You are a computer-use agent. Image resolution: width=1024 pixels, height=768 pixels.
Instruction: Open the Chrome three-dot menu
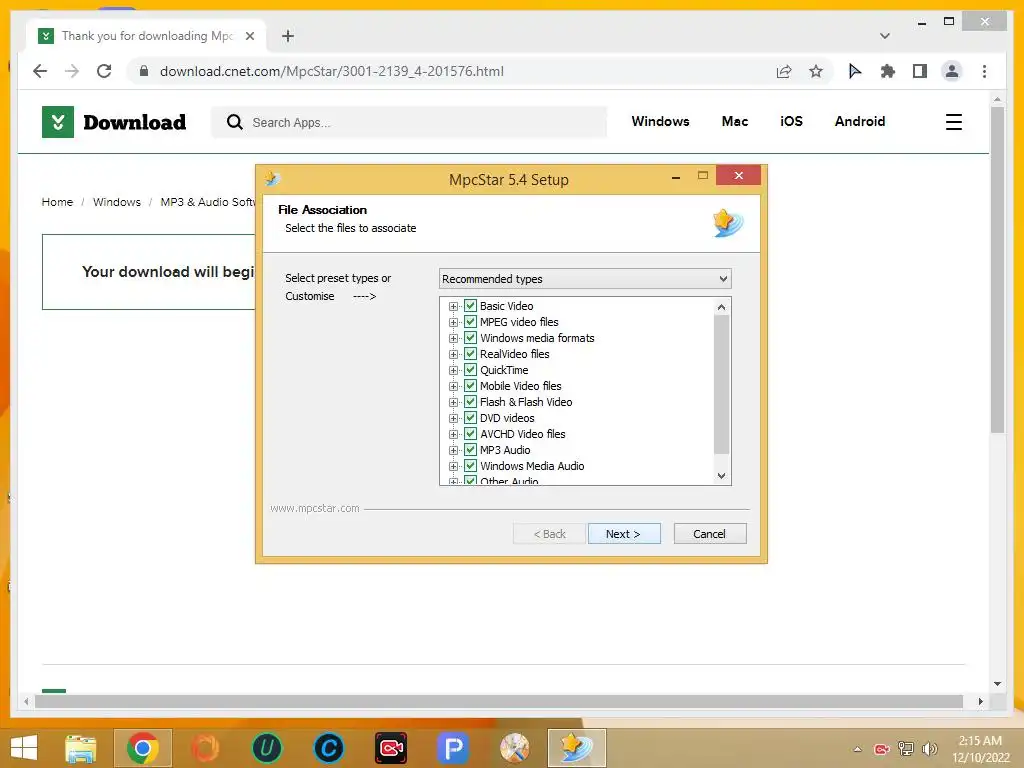click(984, 71)
